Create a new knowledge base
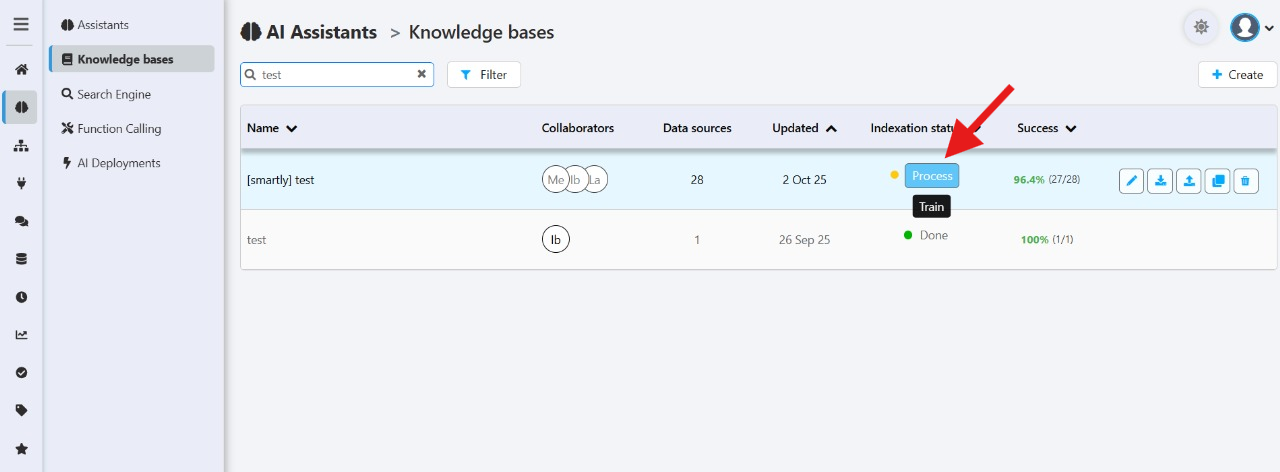The height and width of the screenshot is (472, 1280). pyautogui.click(x=1237, y=74)
